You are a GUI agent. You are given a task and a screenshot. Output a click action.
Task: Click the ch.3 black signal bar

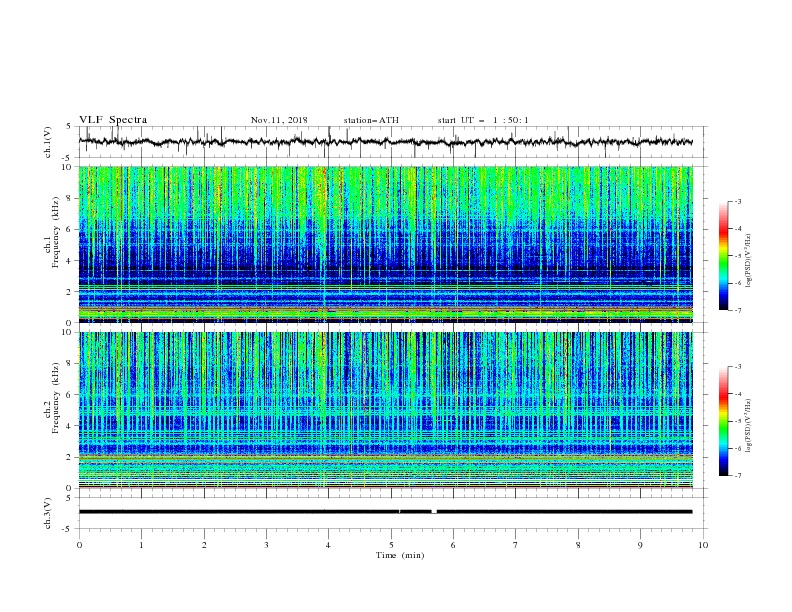click(x=385, y=512)
